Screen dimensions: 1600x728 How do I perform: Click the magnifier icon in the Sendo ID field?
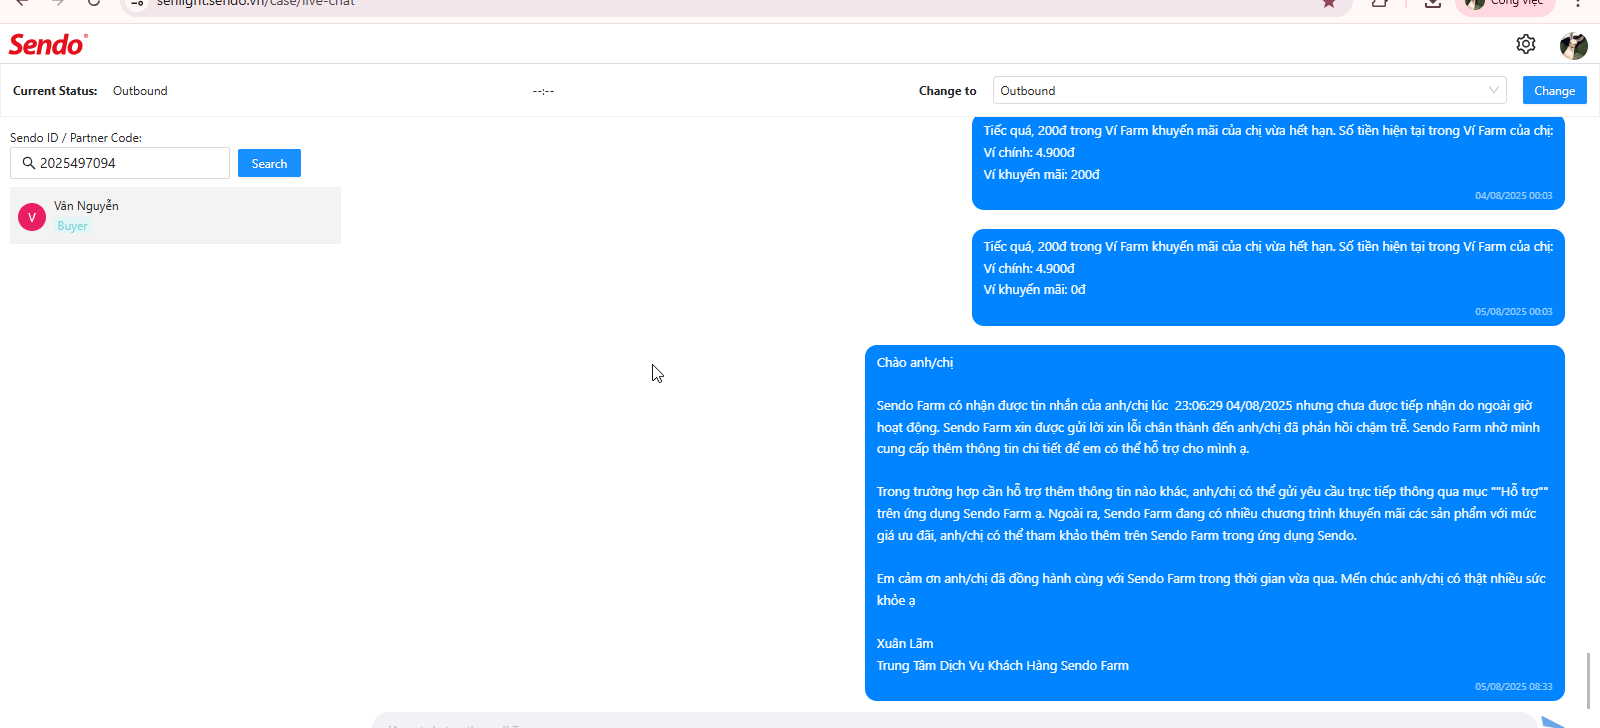[29, 163]
